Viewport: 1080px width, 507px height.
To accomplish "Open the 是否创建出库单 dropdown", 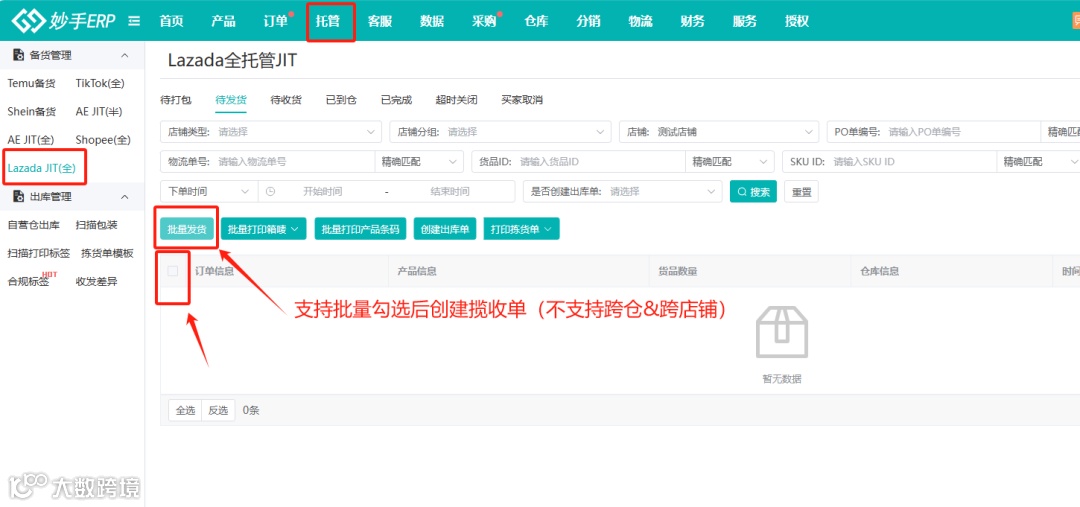I will point(623,192).
